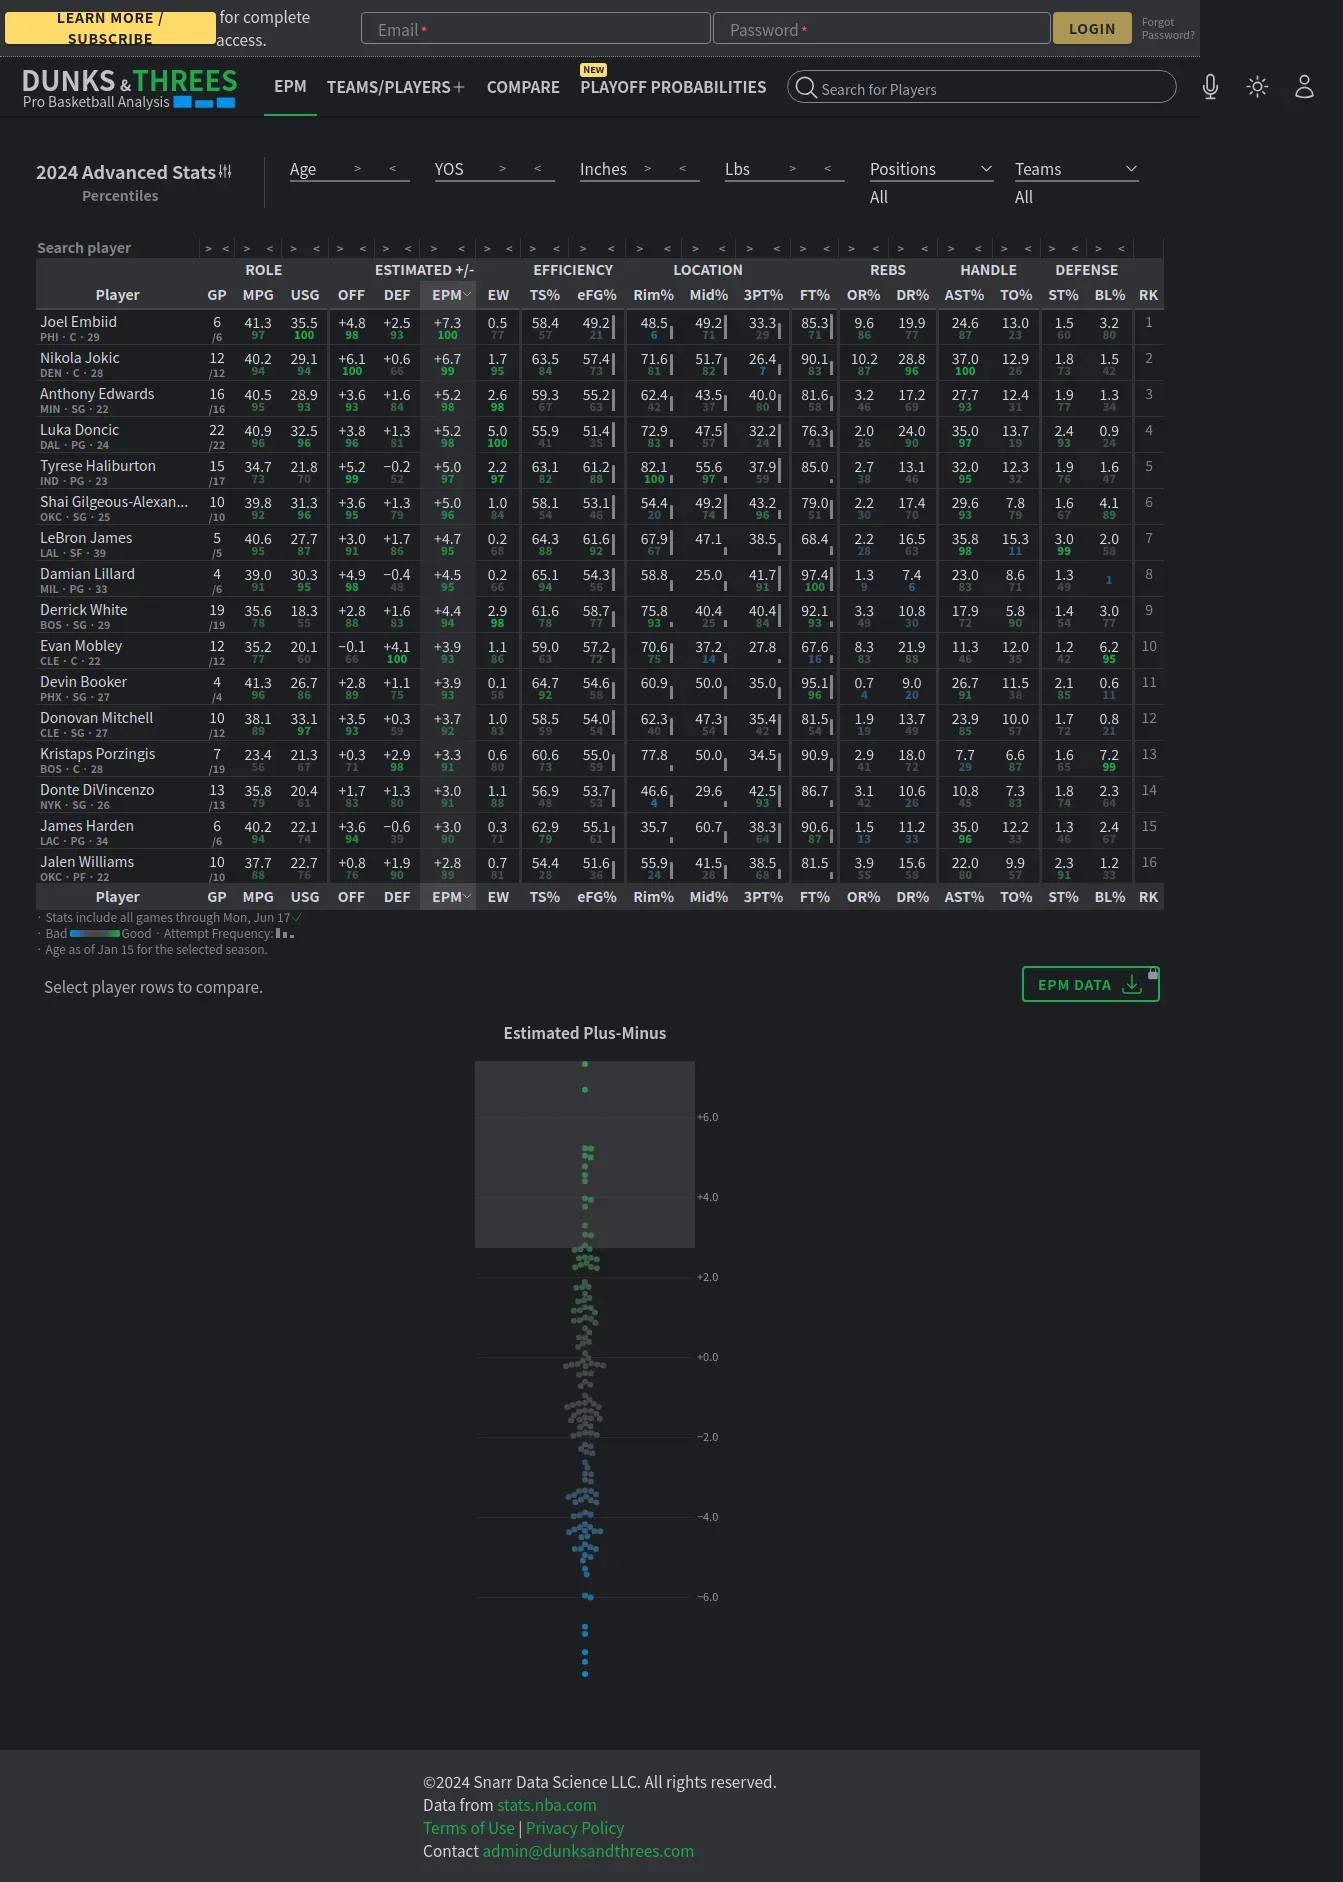The image size is (1343, 1882).
Task: Click the Age greater-than filter arrow
Action: [357, 169]
